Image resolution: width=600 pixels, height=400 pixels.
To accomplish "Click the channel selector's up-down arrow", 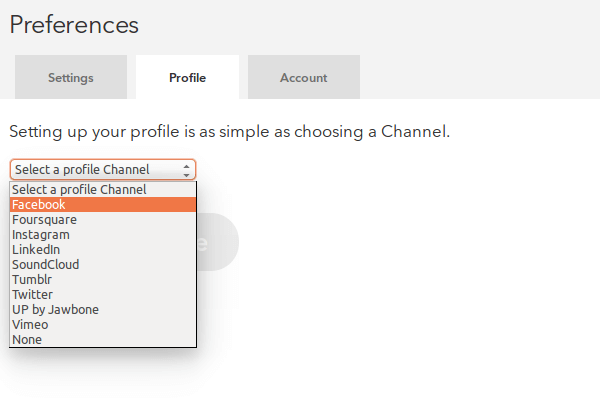I will [187, 170].
